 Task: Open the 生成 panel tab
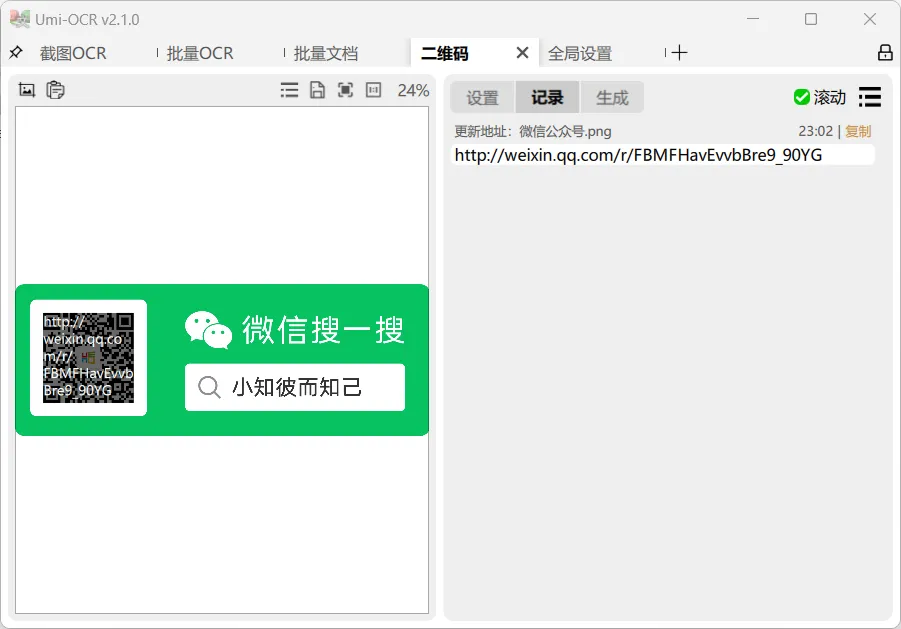click(612, 97)
